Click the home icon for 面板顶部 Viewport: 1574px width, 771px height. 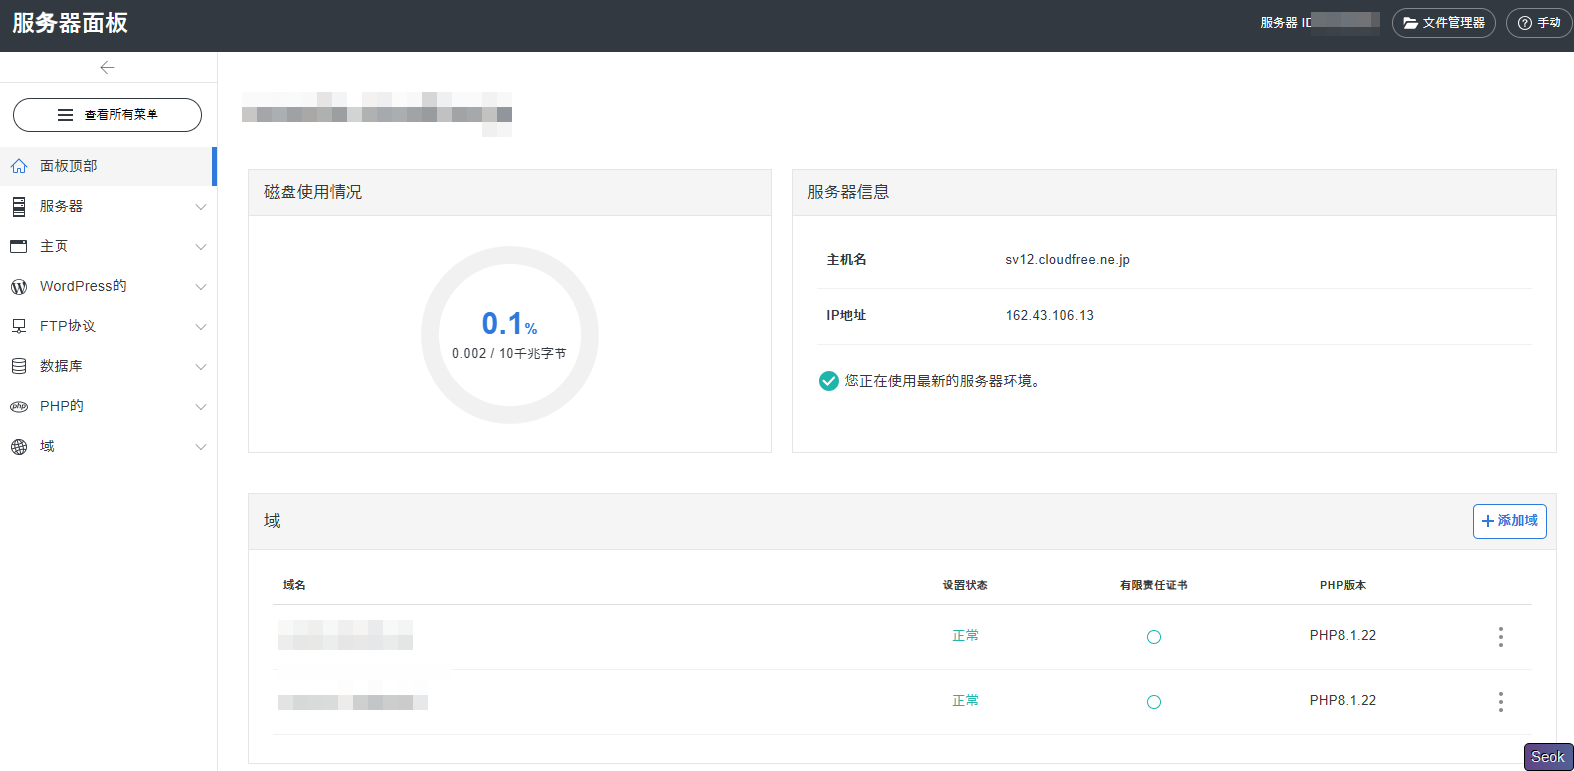[19, 166]
